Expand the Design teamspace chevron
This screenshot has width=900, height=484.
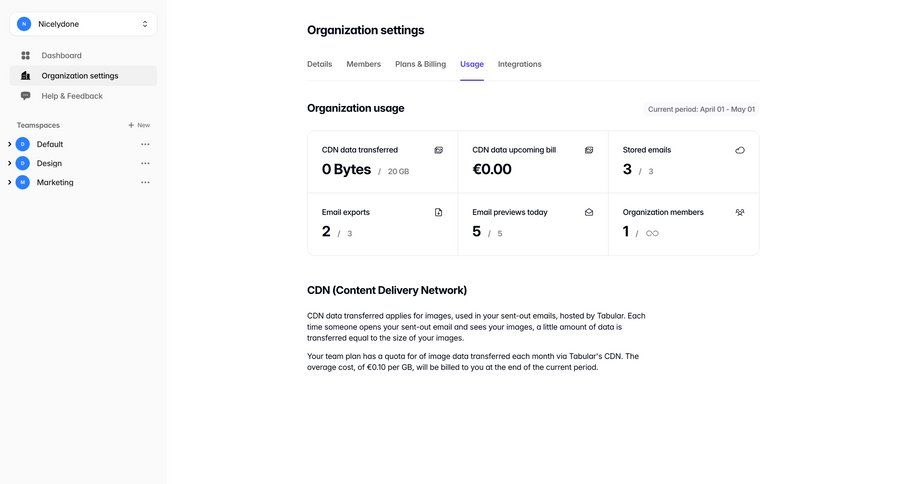tap(9, 163)
